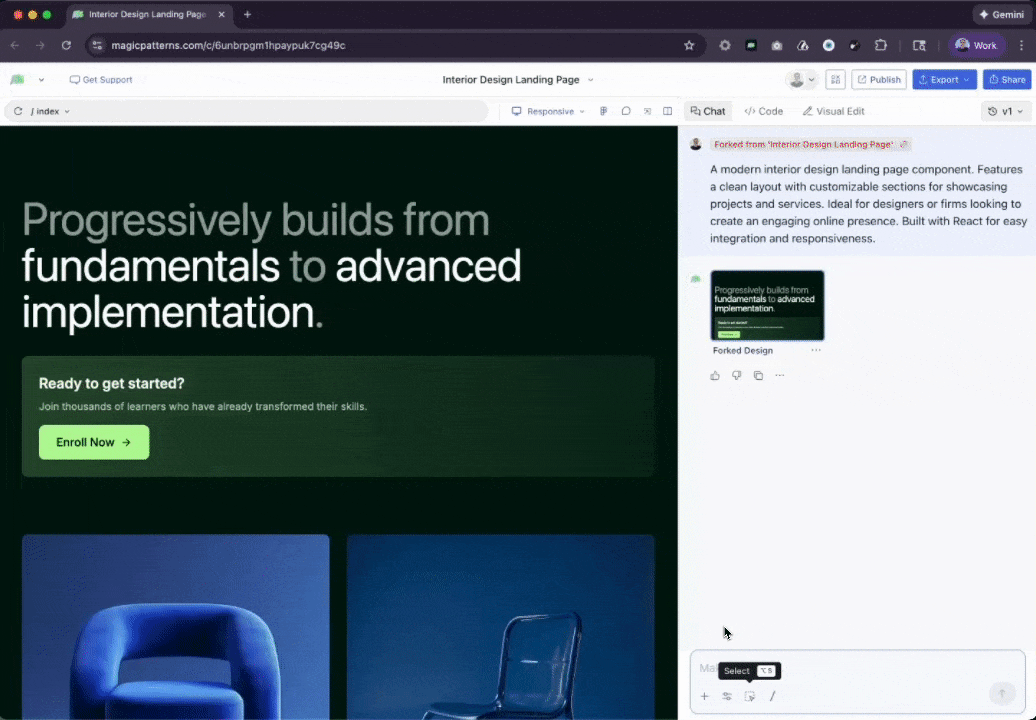Screen dimensions: 1036x720
Task: Click the slash command icon in chat input
Action: tap(772, 696)
